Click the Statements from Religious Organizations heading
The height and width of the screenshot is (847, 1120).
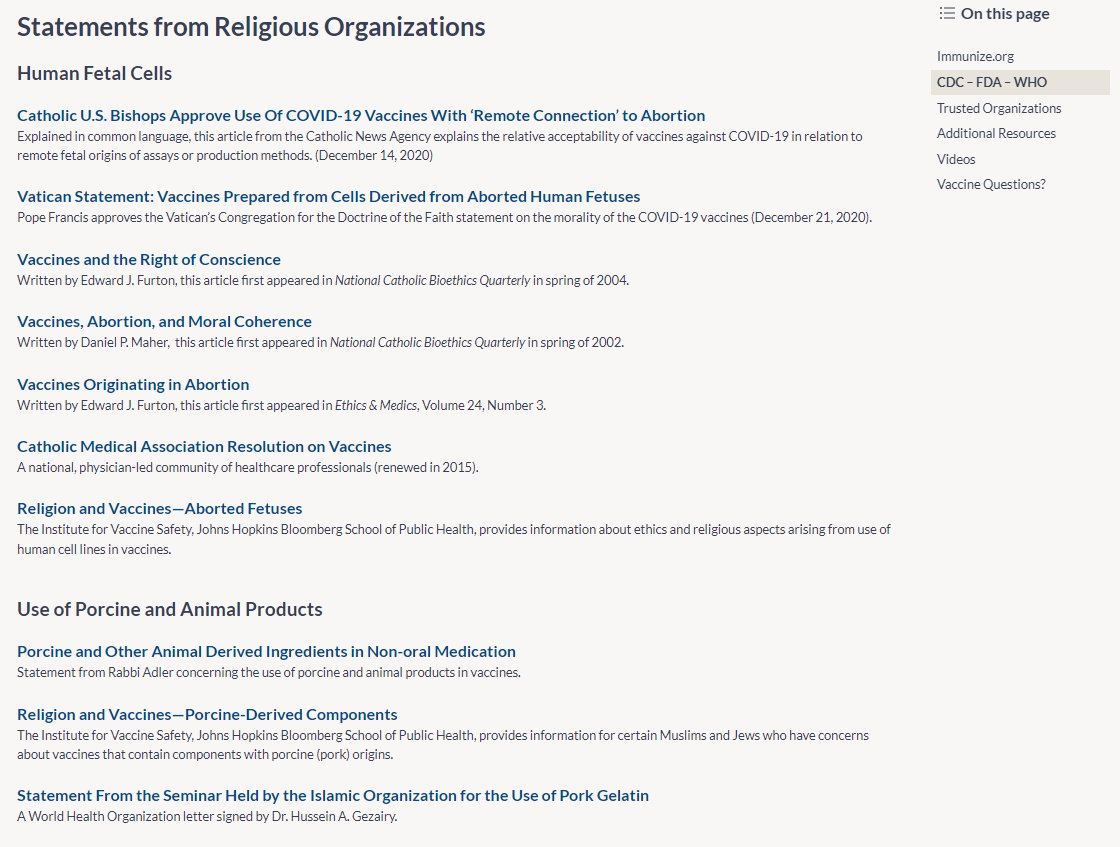[x=251, y=27]
